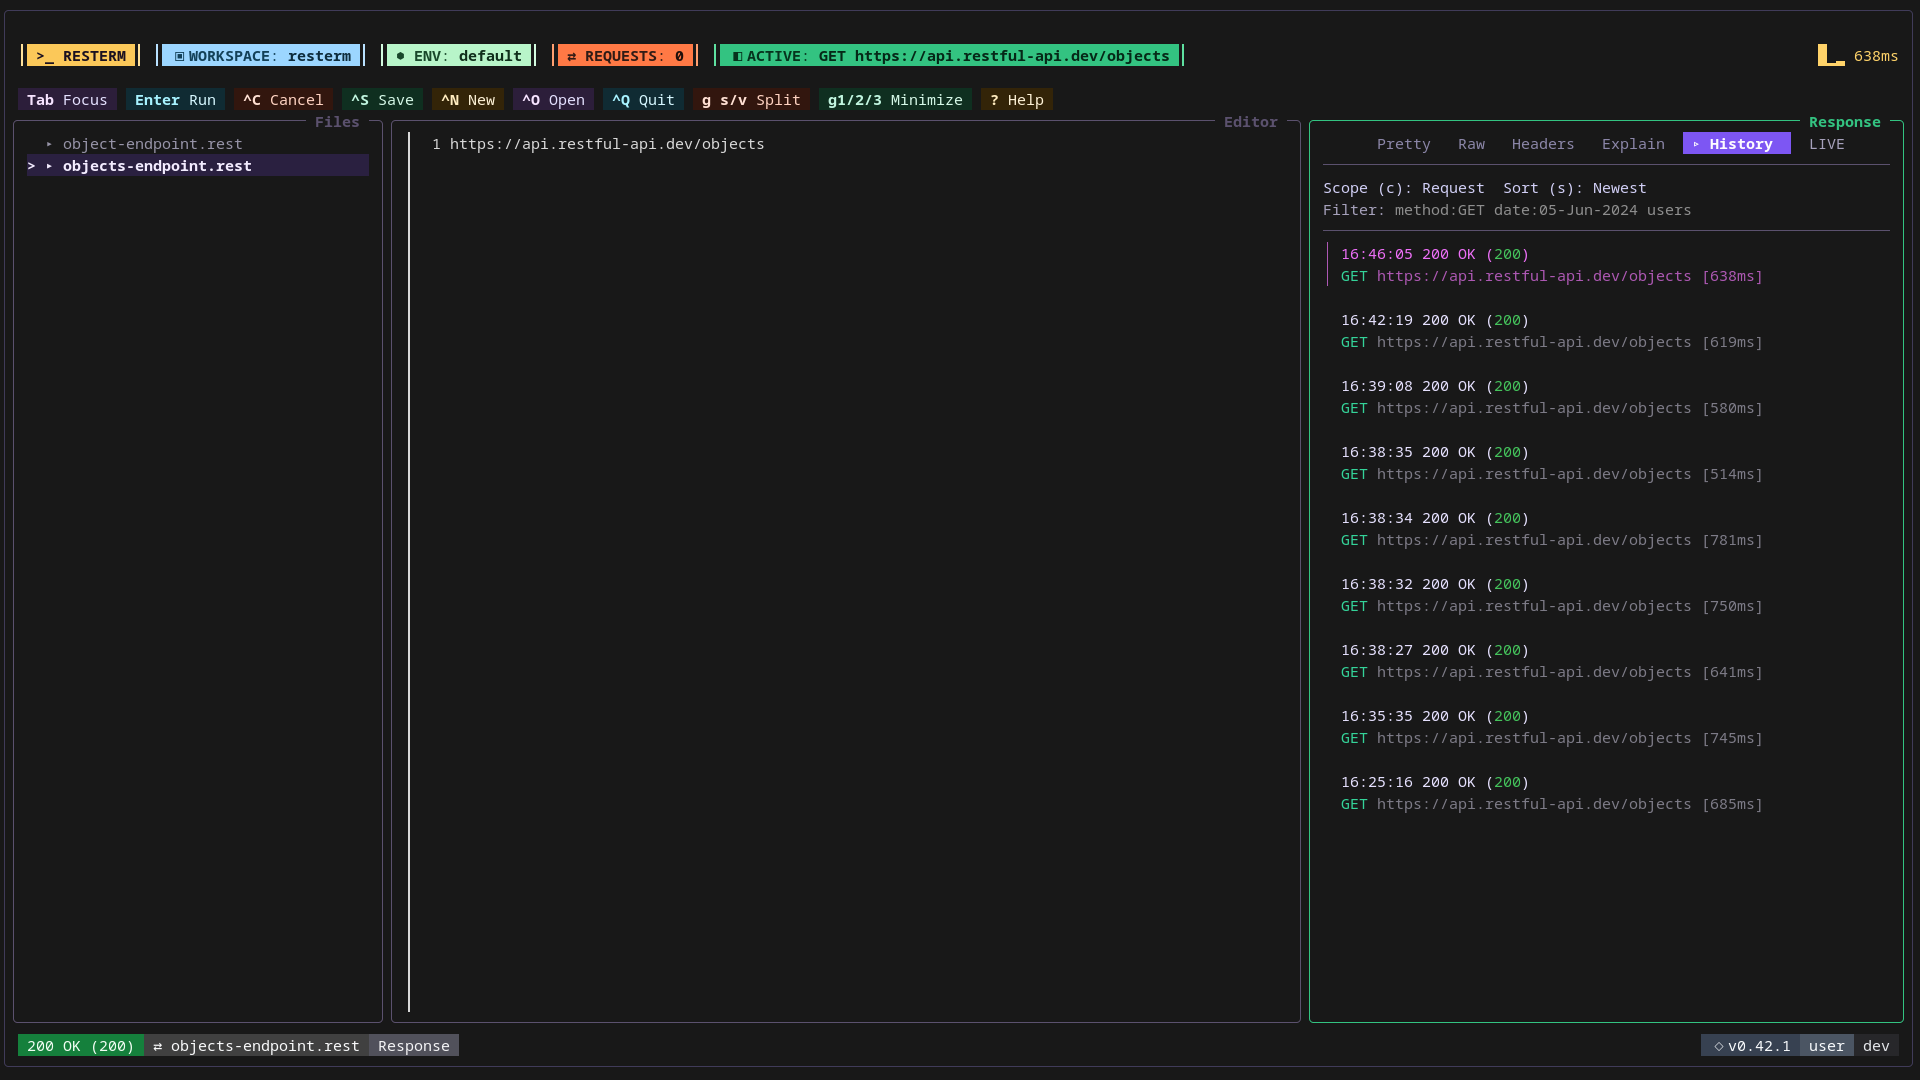Click the 200 OK (200) status bar badge

tap(81, 1046)
